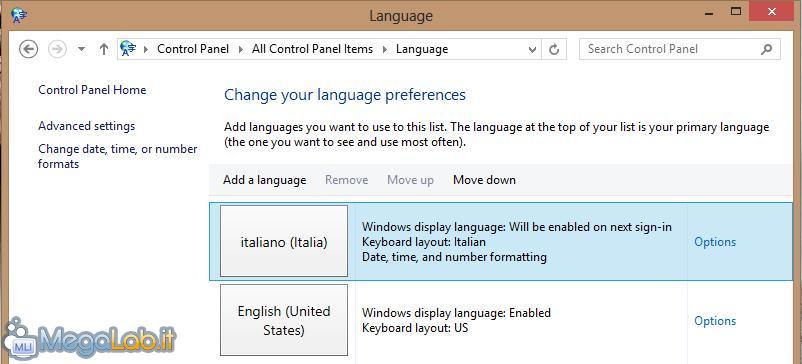The image size is (802, 364).
Task: Open Options for italiano (Italia)
Action: 715,242
